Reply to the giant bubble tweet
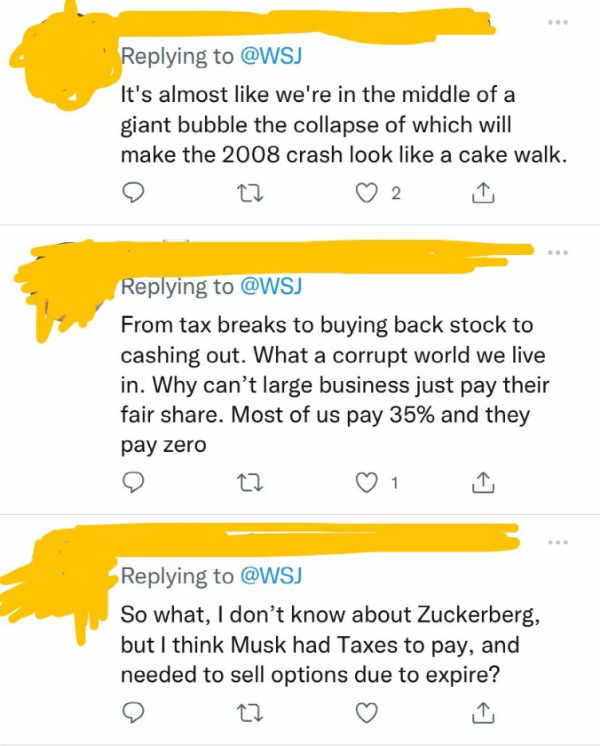Image resolution: width=600 pixels, height=746 pixels. point(132,194)
